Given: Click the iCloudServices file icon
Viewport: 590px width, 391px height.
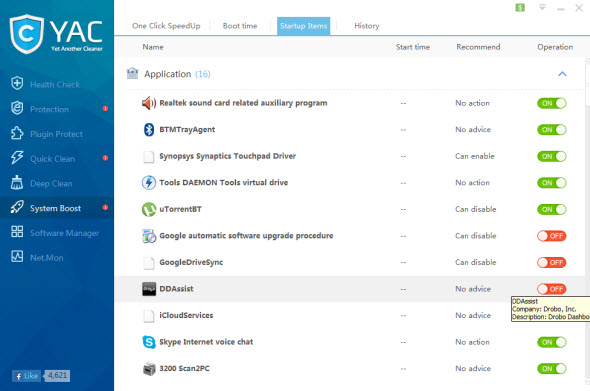Looking at the screenshot, I should tap(149, 316).
